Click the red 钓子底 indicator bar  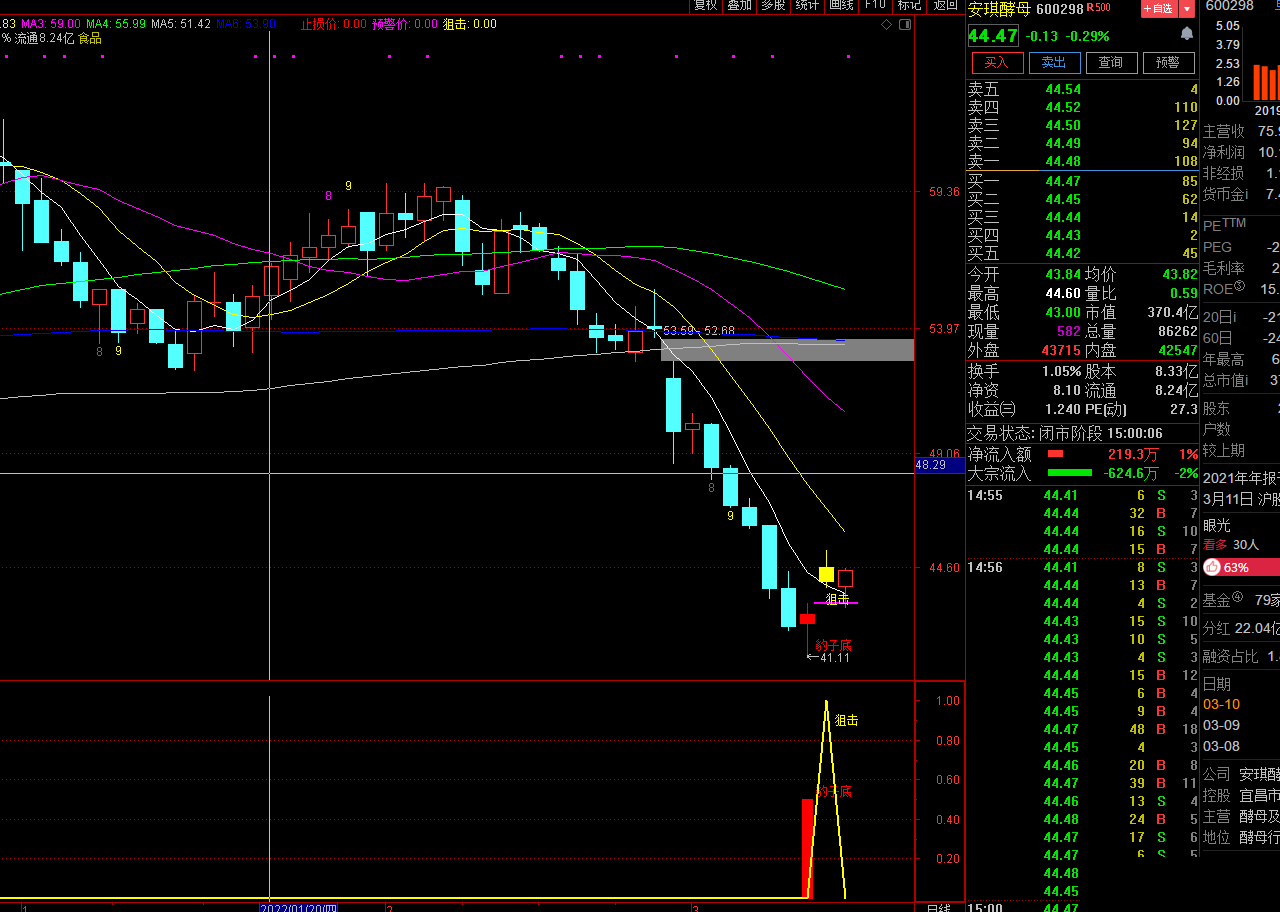[x=807, y=848]
